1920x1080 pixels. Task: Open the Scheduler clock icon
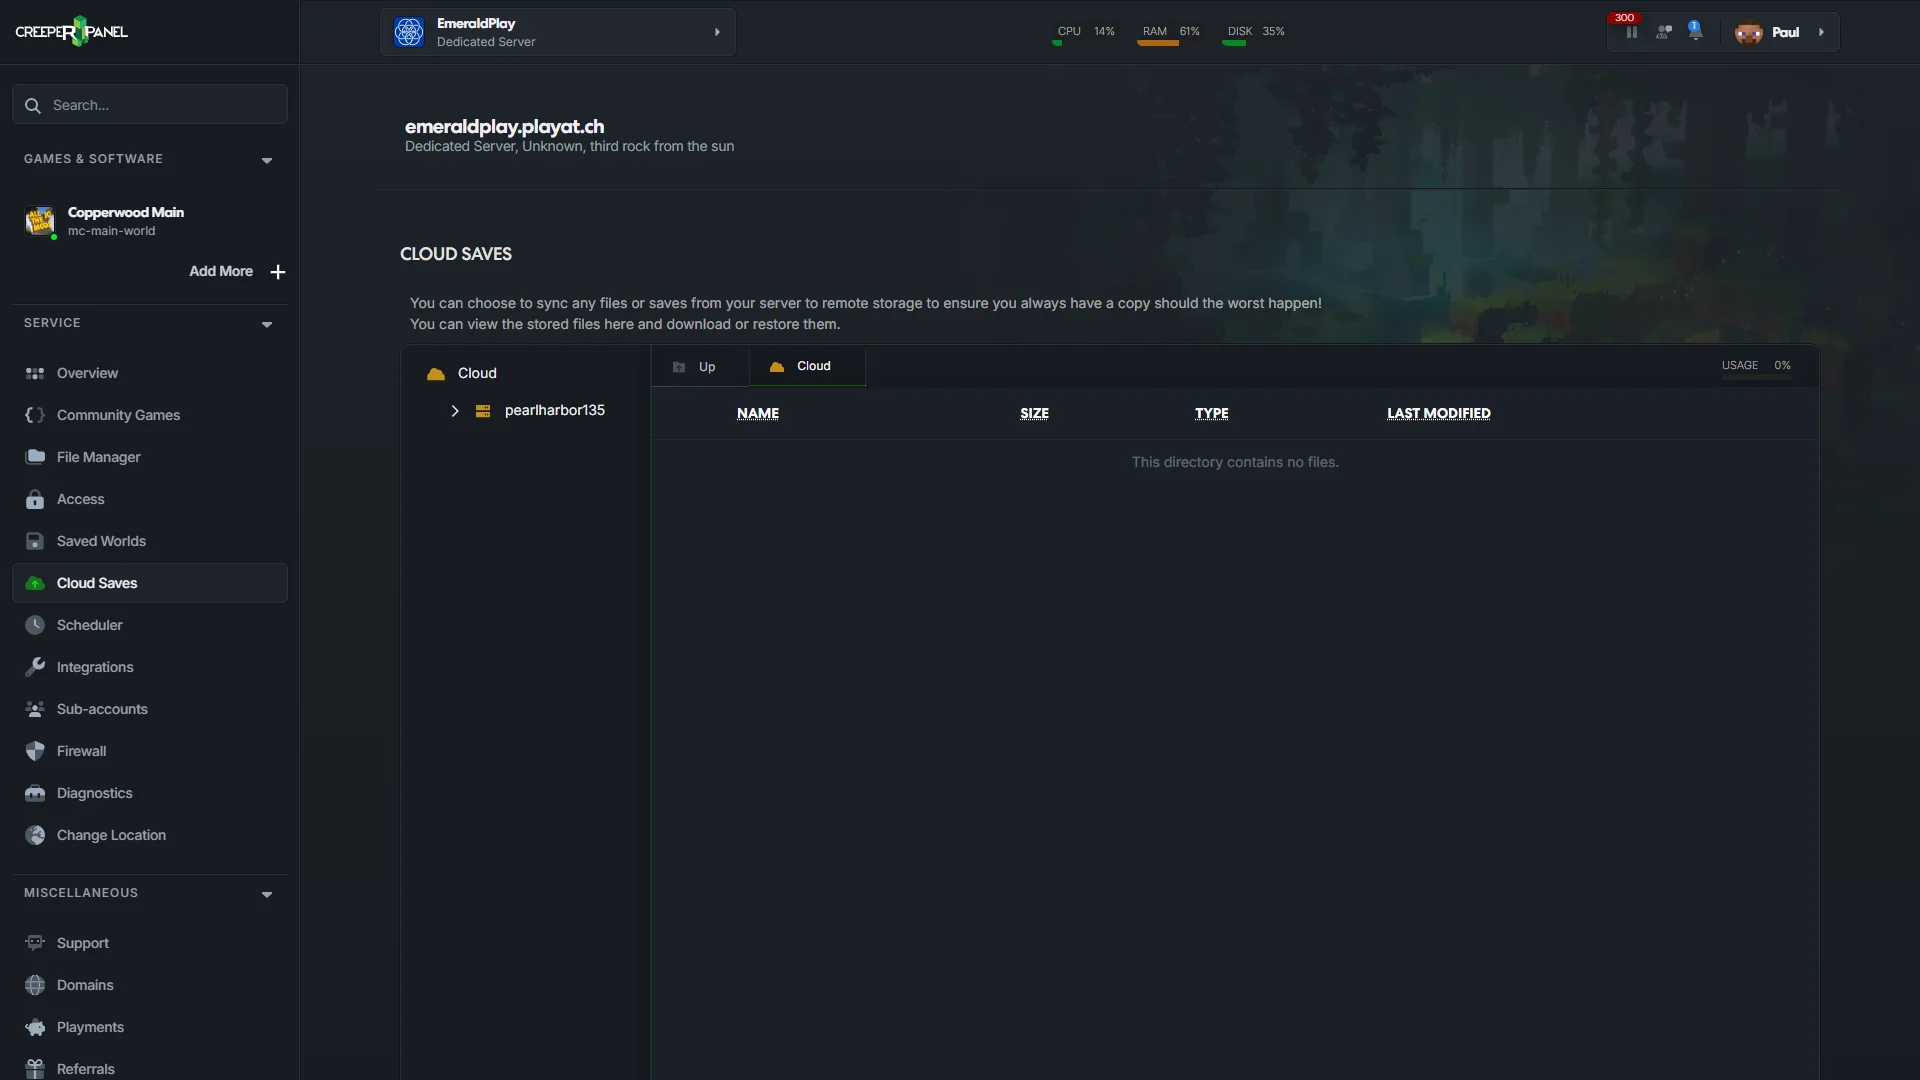[35, 625]
